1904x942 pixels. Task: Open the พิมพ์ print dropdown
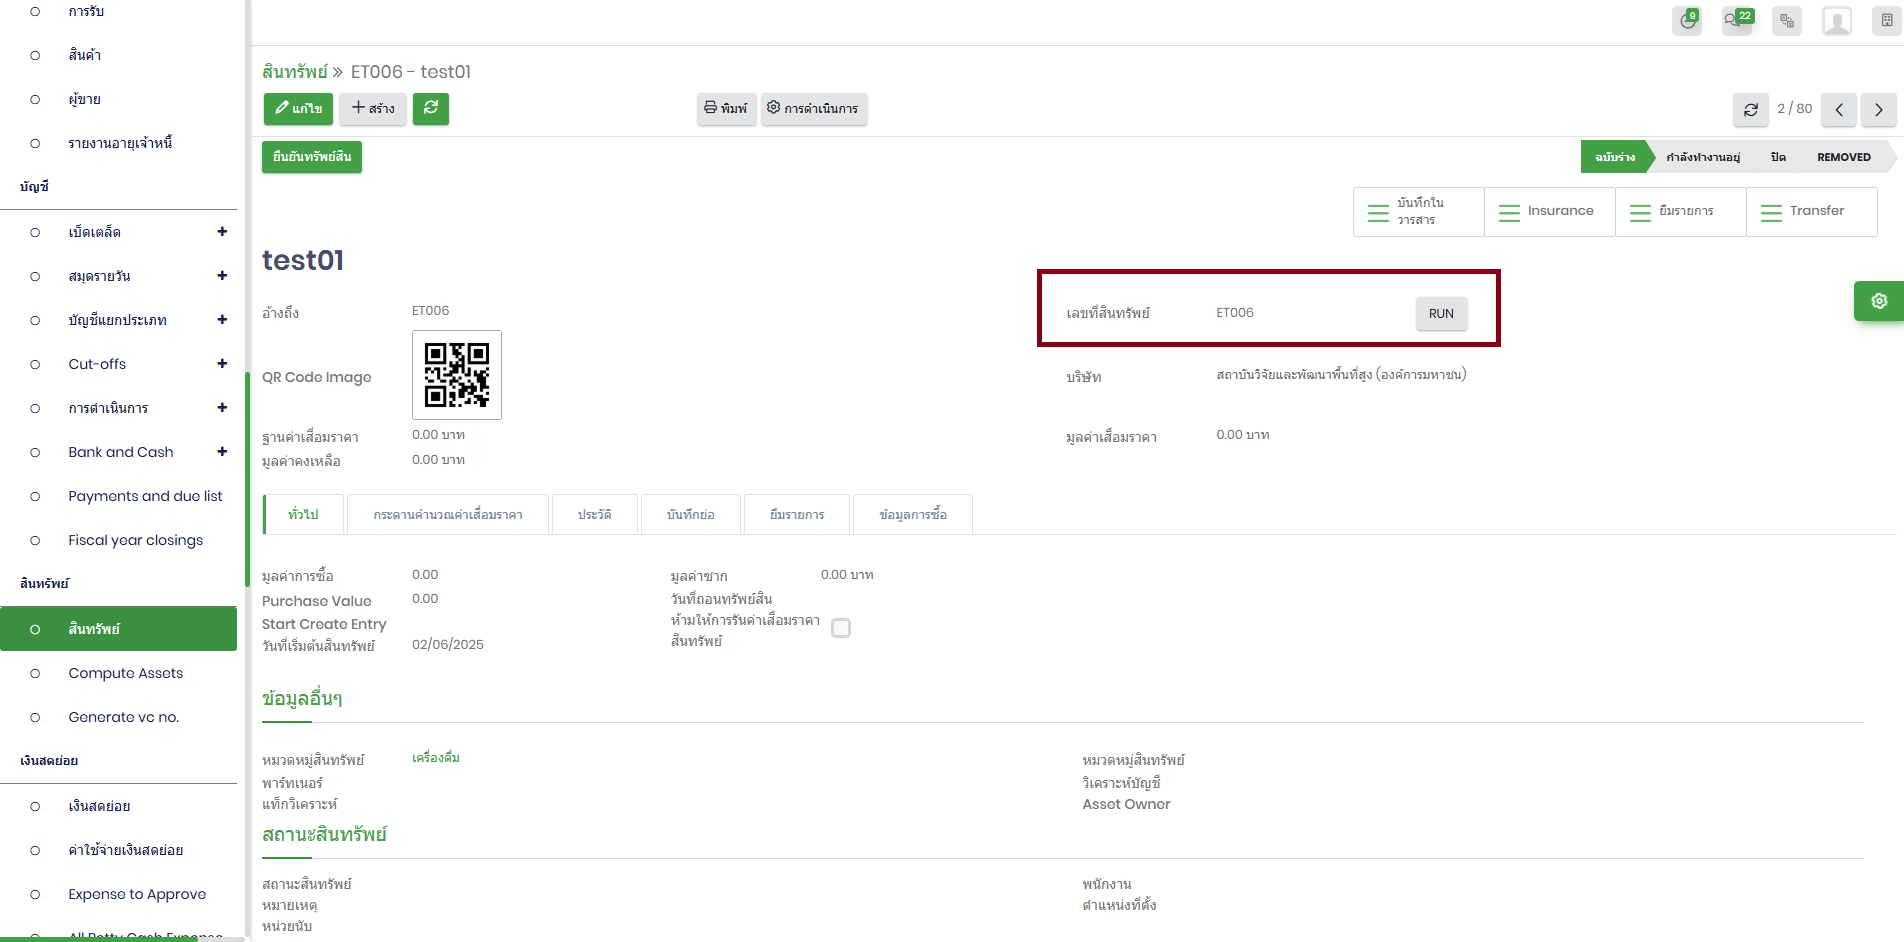(726, 109)
